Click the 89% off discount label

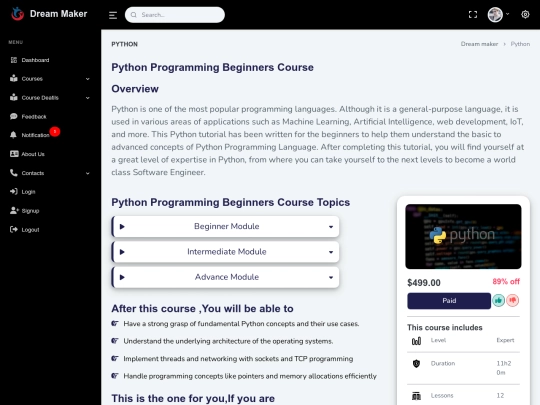506,281
